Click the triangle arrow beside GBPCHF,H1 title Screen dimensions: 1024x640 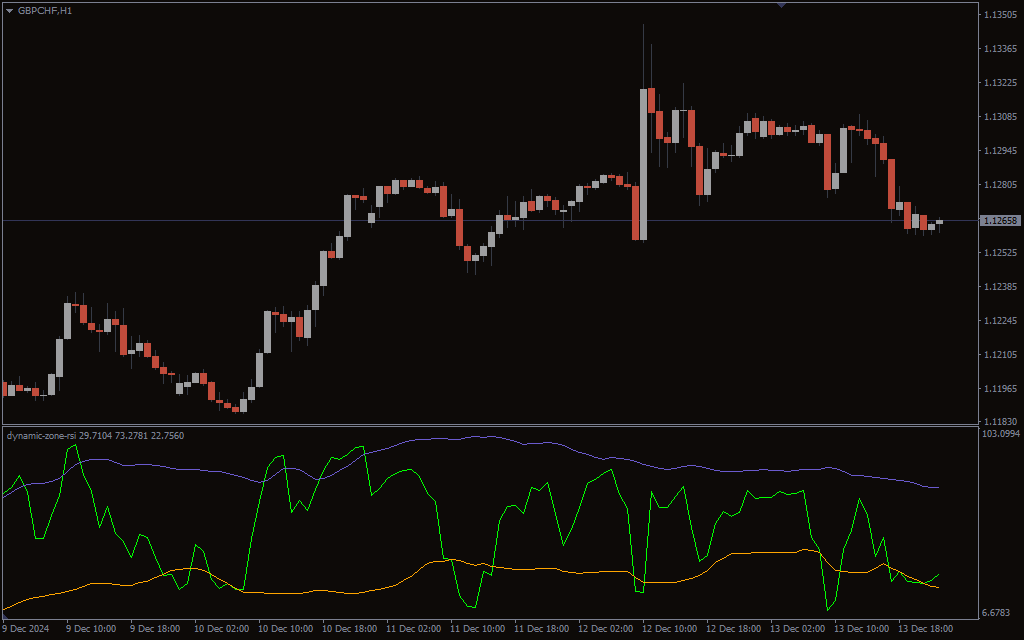[10, 10]
